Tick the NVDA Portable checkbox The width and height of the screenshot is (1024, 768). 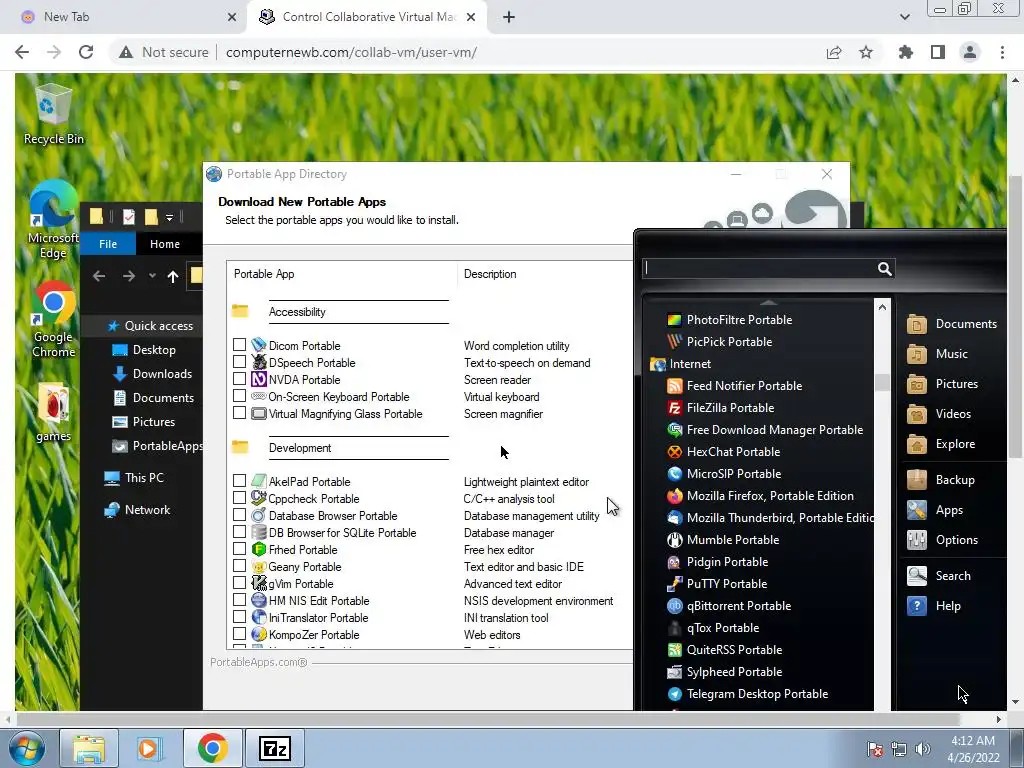(x=240, y=379)
